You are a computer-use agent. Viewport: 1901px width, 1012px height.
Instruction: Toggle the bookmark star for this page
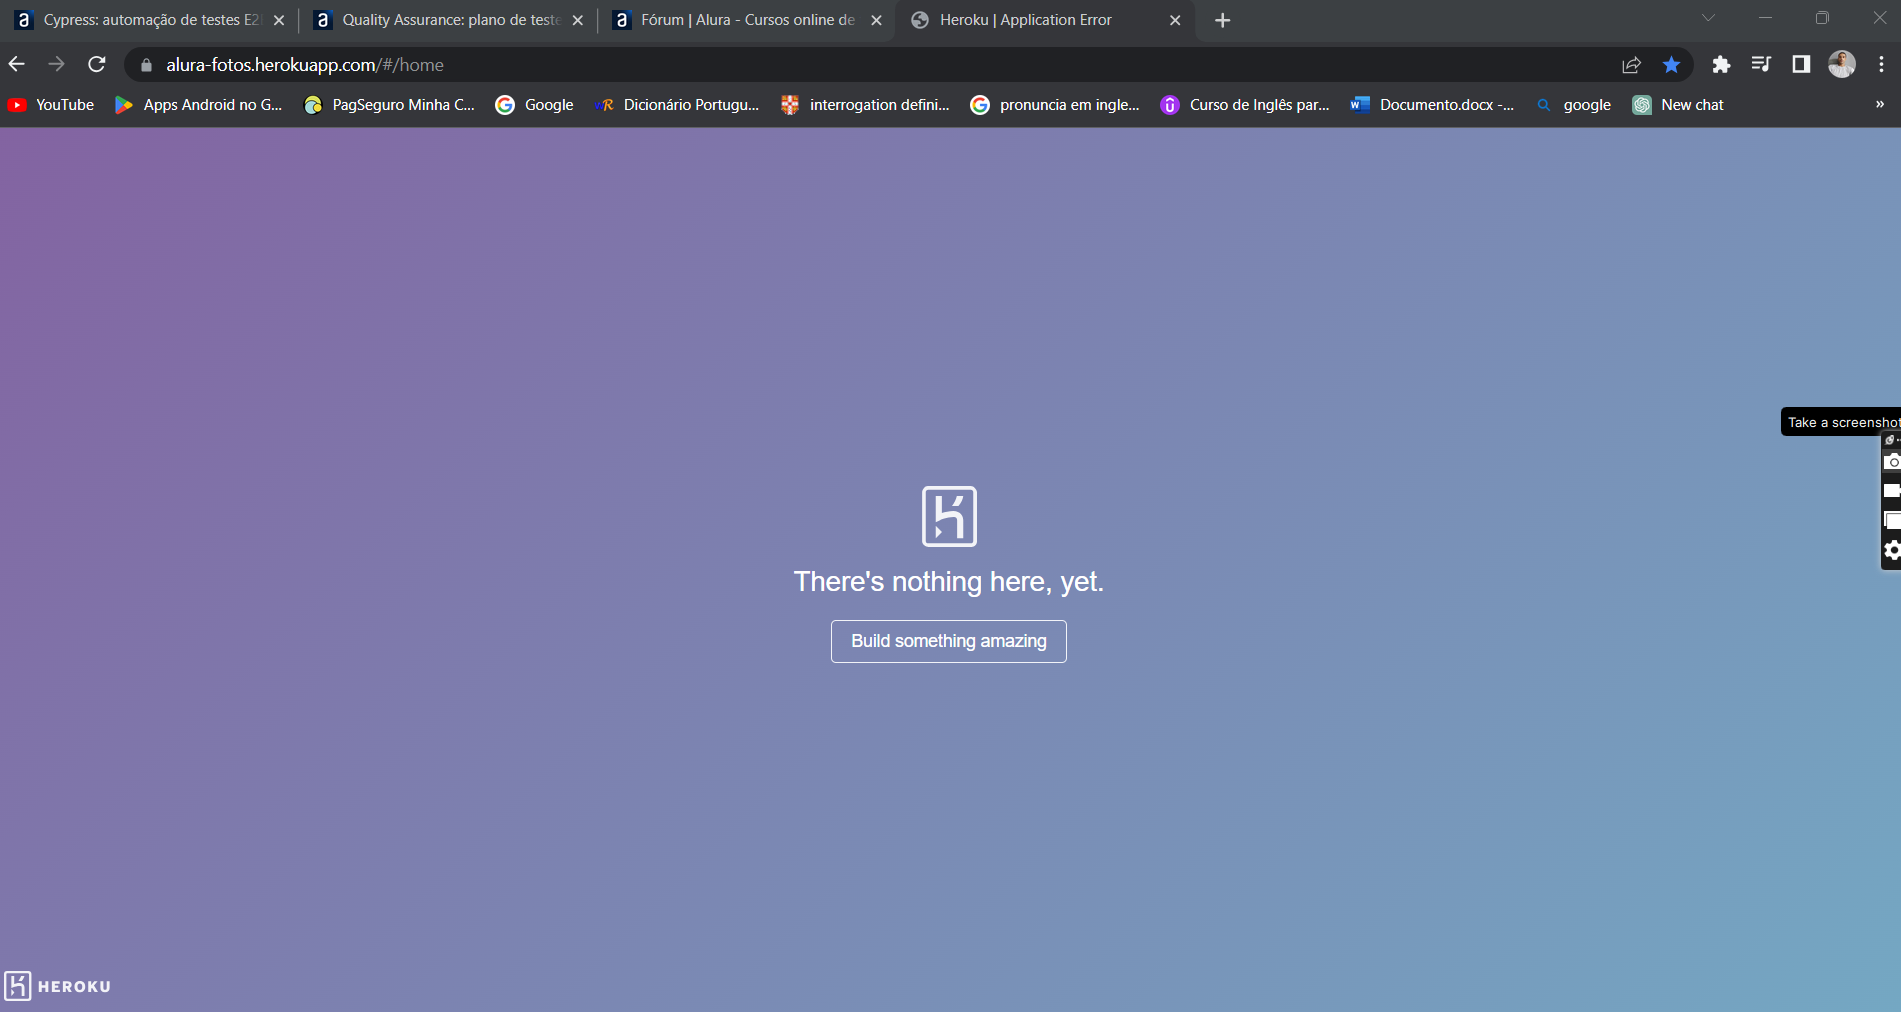(x=1671, y=65)
